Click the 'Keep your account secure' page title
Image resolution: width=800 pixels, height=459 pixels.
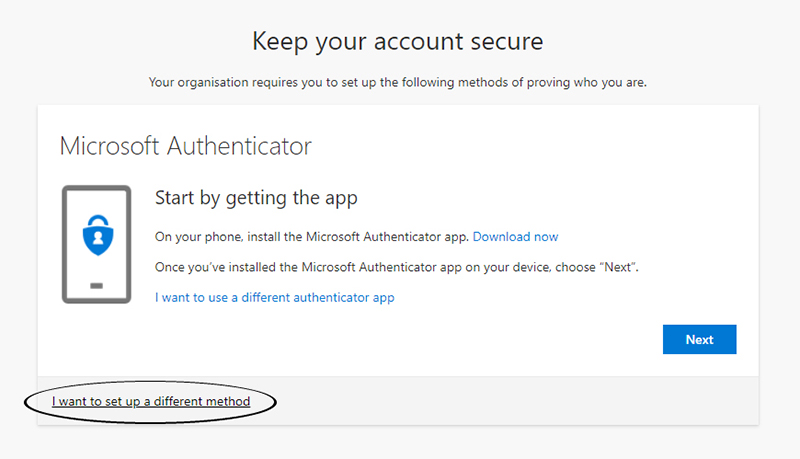click(x=397, y=41)
